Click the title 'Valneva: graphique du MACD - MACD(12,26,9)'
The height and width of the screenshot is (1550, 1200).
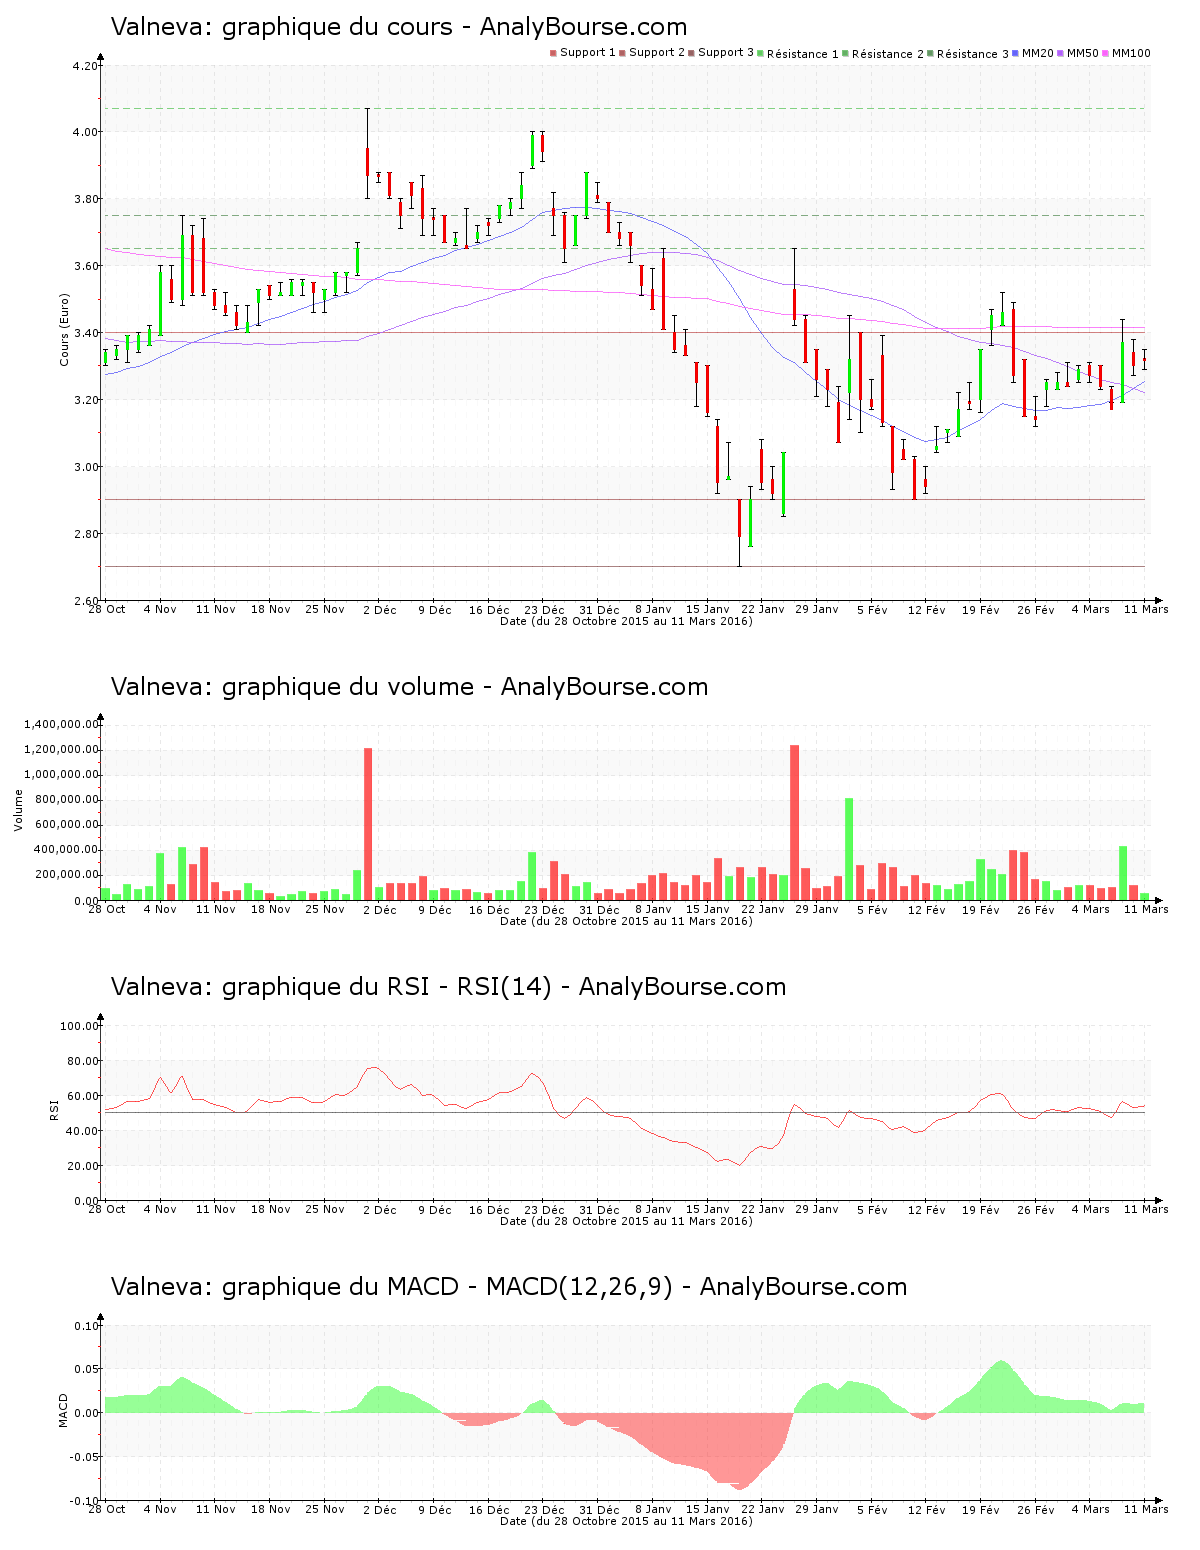(392, 1287)
